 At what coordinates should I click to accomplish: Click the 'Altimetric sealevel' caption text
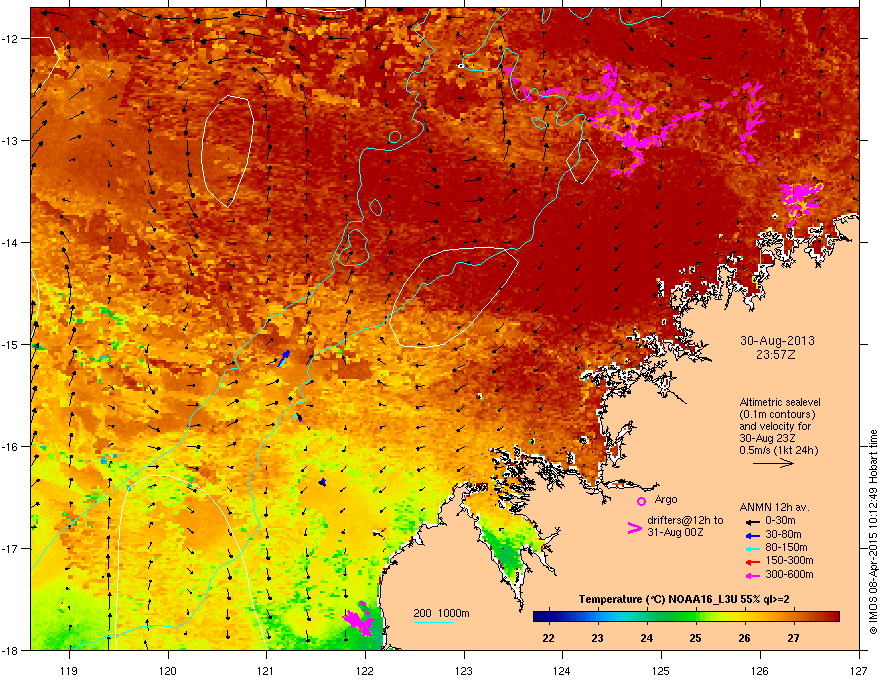[x=780, y=402]
